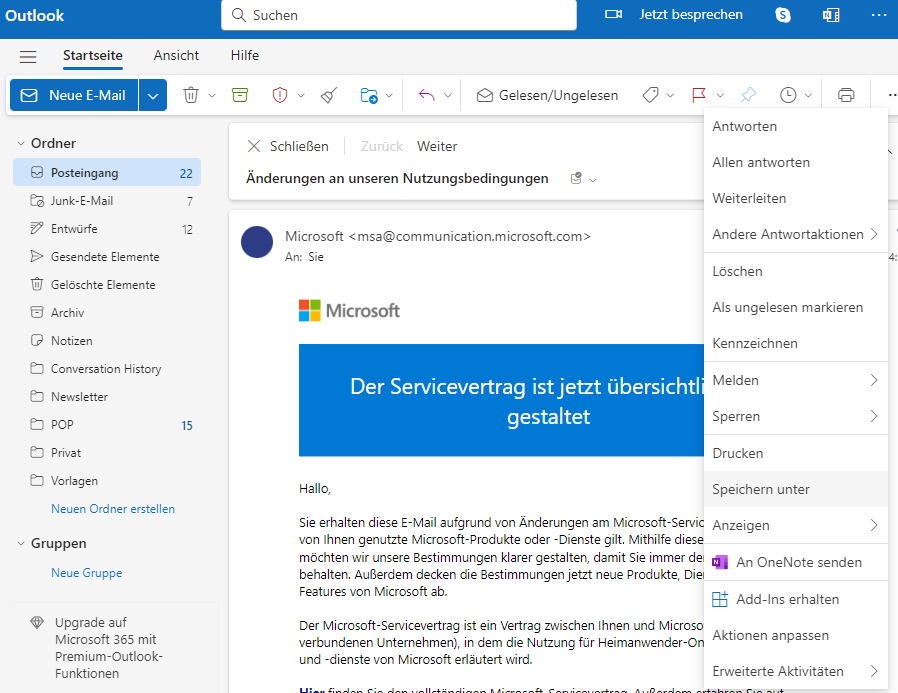Open the Hilfe tab
The image size is (898, 693).
tap(245, 56)
